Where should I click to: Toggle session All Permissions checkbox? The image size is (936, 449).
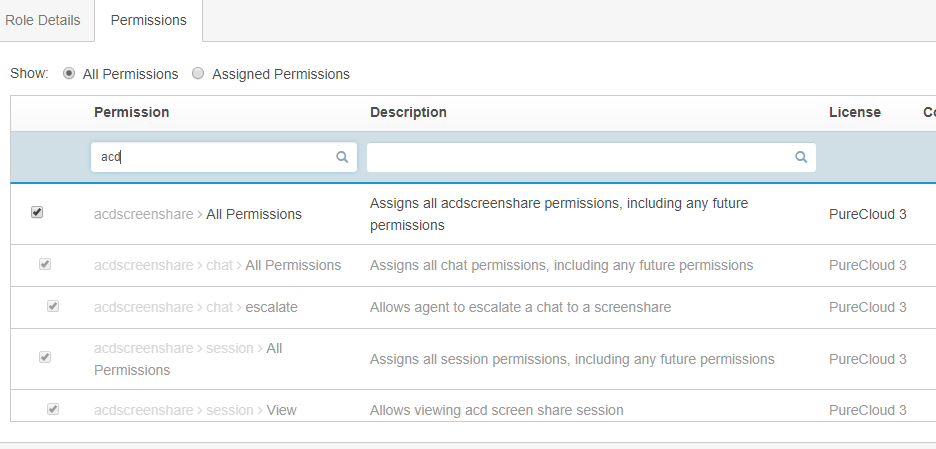tap(45, 357)
